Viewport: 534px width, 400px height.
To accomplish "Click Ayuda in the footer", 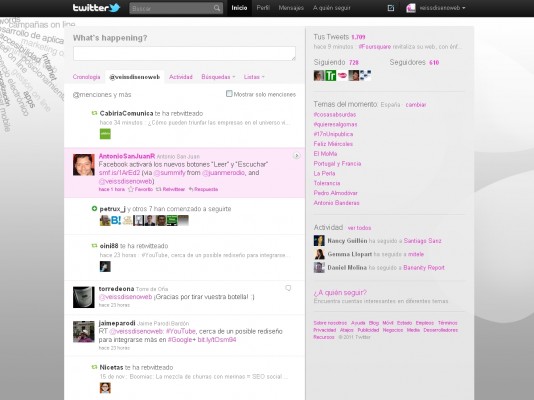I will [x=358, y=323].
